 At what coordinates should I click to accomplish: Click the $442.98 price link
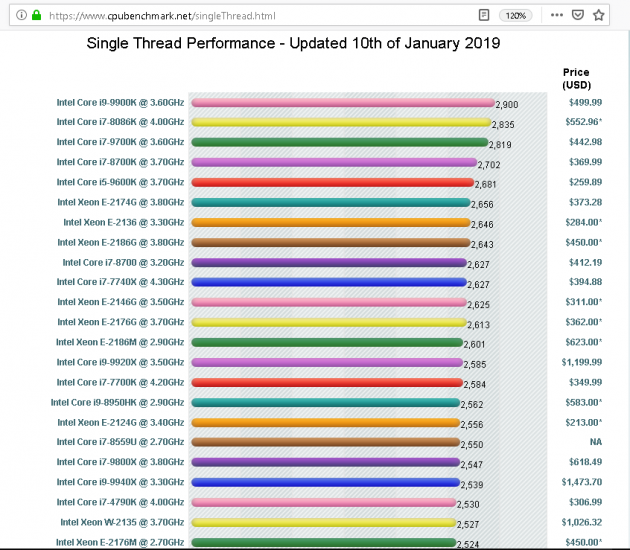585,142
